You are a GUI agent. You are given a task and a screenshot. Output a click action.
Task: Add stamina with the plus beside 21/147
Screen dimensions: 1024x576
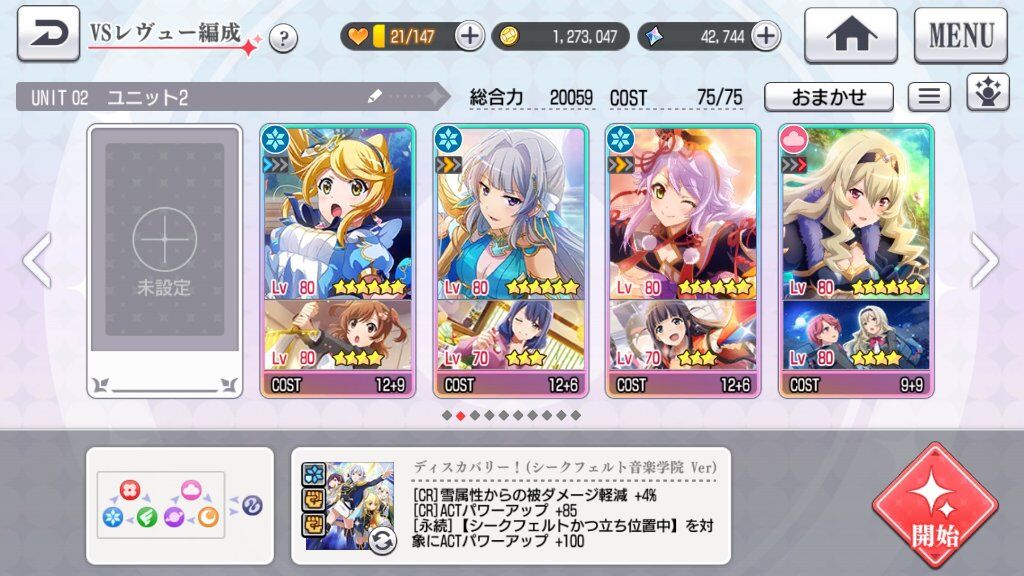pos(468,36)
